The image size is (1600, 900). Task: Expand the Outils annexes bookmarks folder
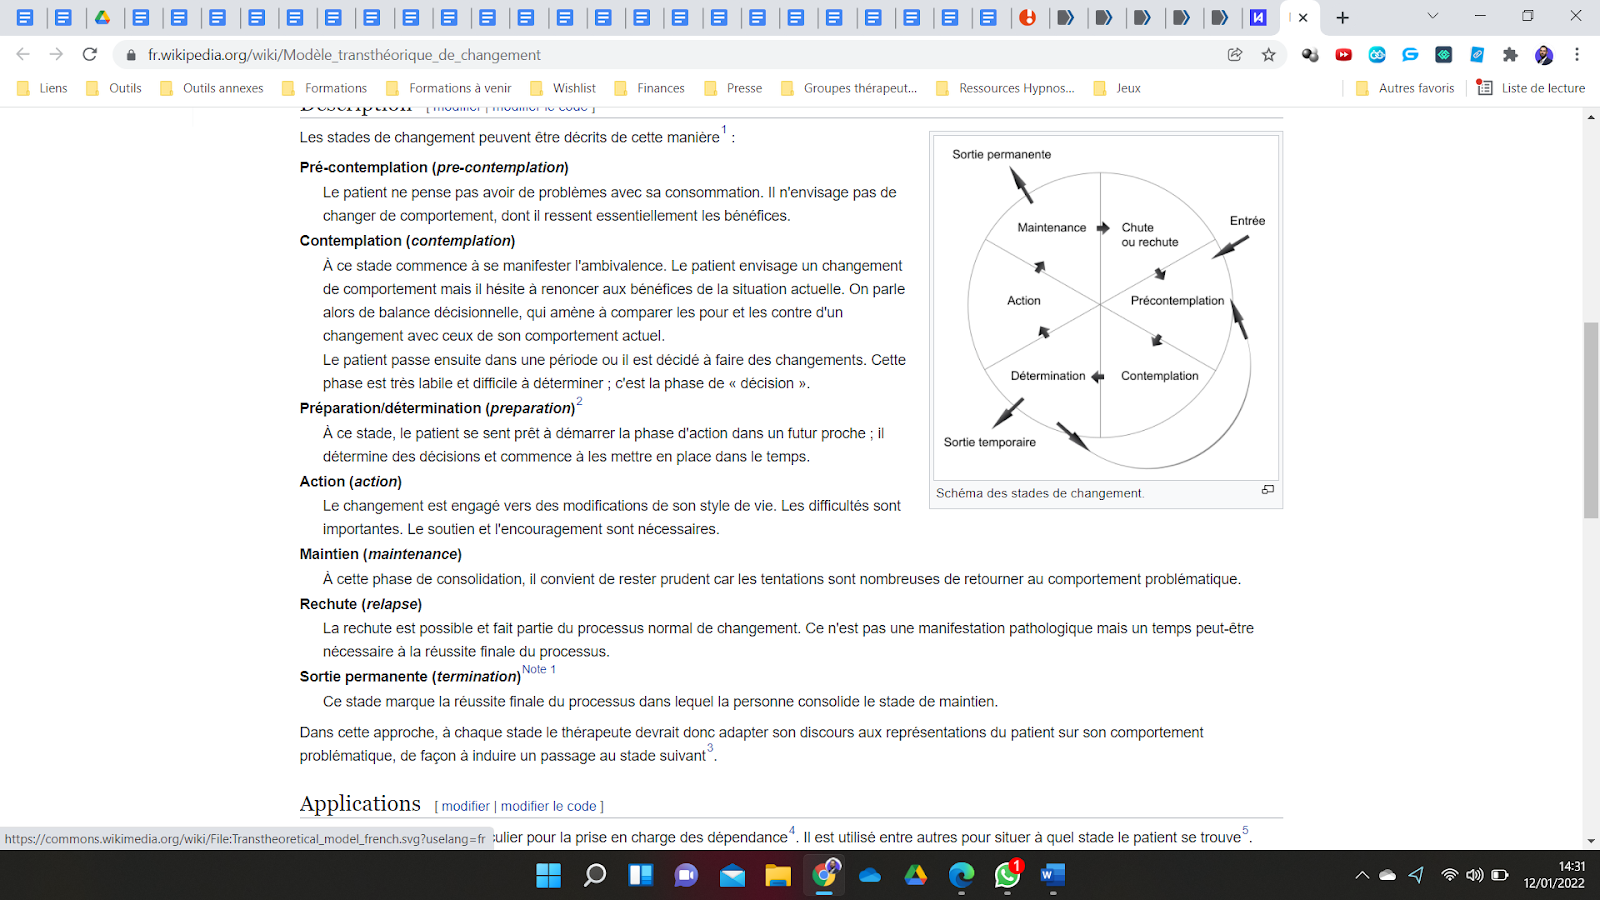click(211, 88)
